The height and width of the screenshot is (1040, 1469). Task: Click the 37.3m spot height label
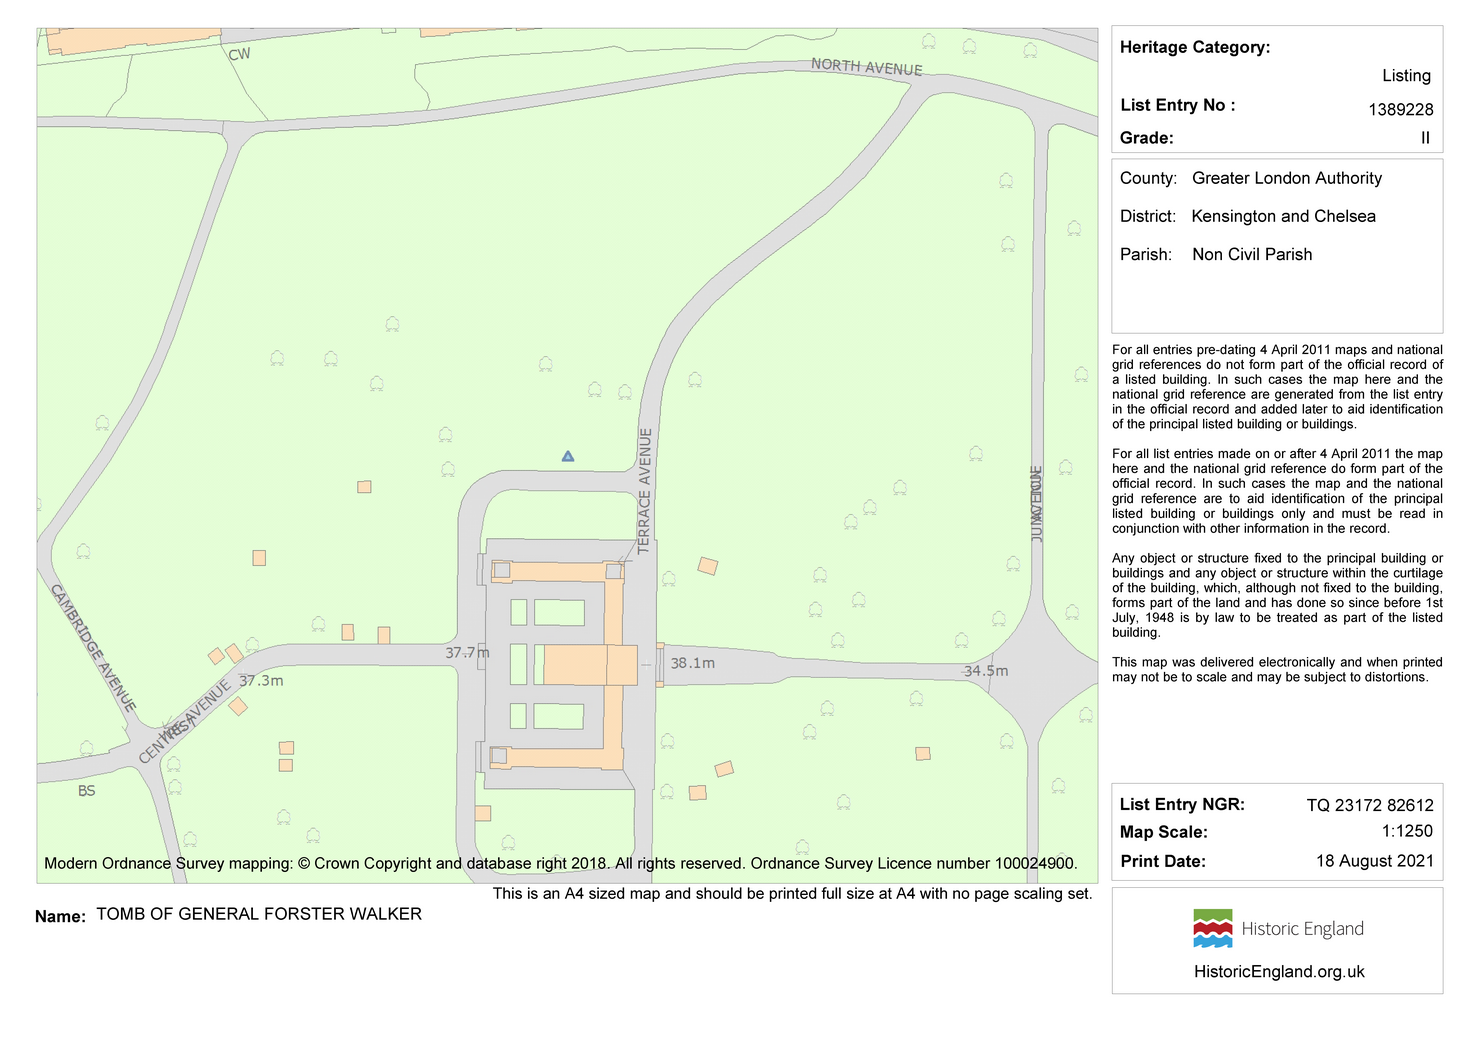click(261, 681)
